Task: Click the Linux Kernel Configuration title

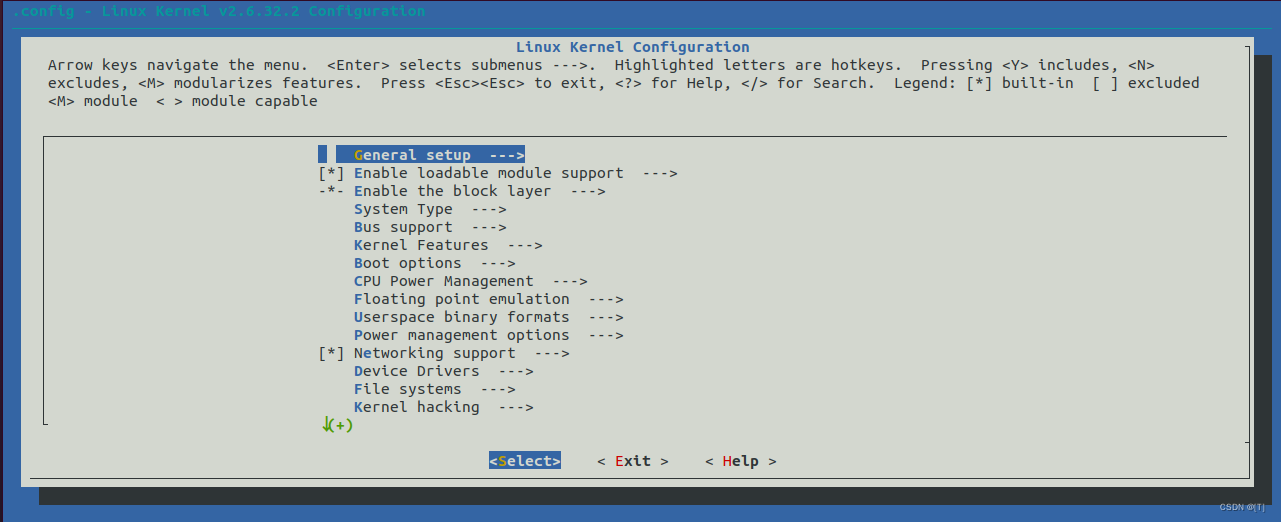Action: click(633, 47)
